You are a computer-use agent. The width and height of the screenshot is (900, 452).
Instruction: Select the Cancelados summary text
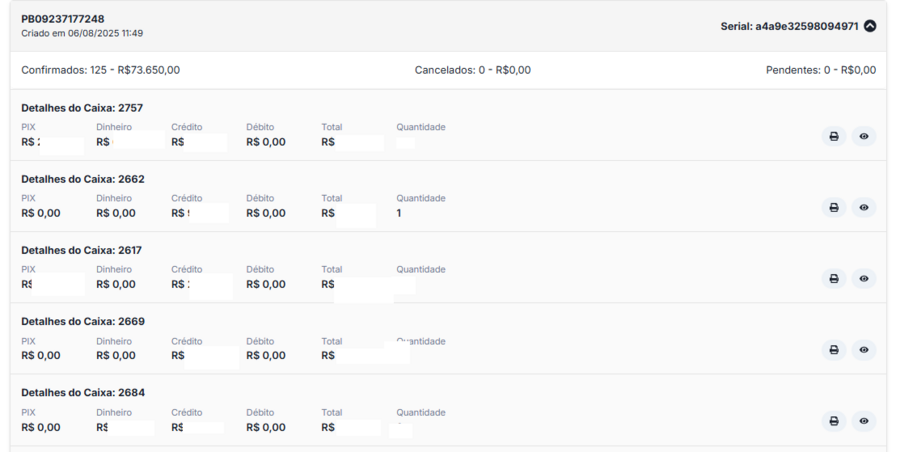coord(472,70)
